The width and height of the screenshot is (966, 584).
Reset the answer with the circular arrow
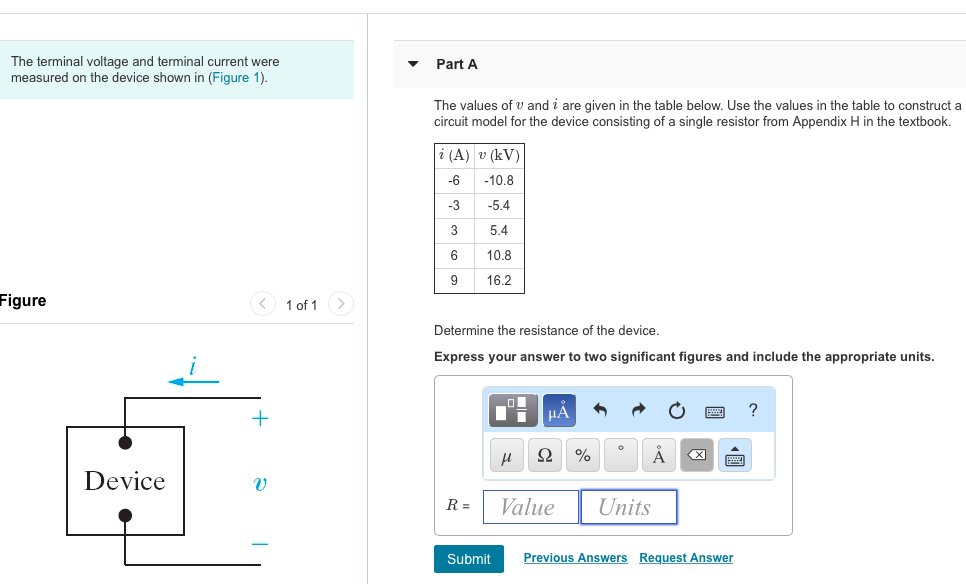pyautogui.click(x=676, y=410)
